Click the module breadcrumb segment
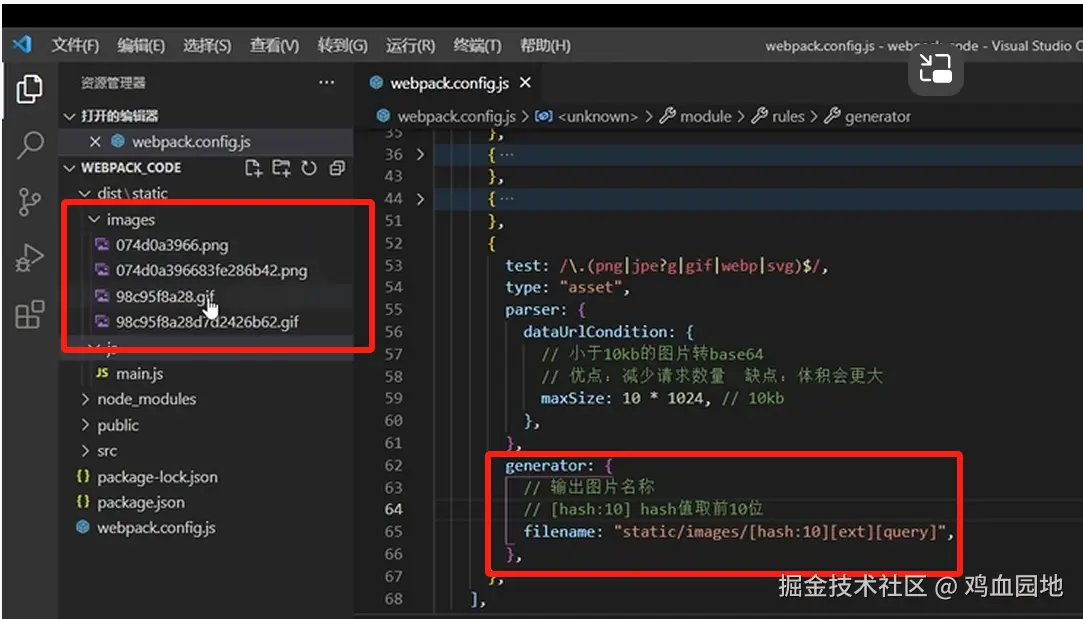The image size is (1083, 619). [705, 117]
